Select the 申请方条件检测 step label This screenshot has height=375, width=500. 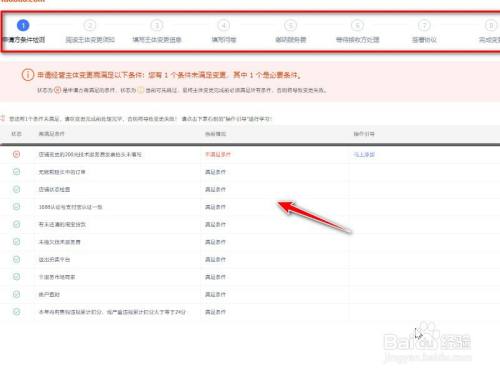[23, 40]
